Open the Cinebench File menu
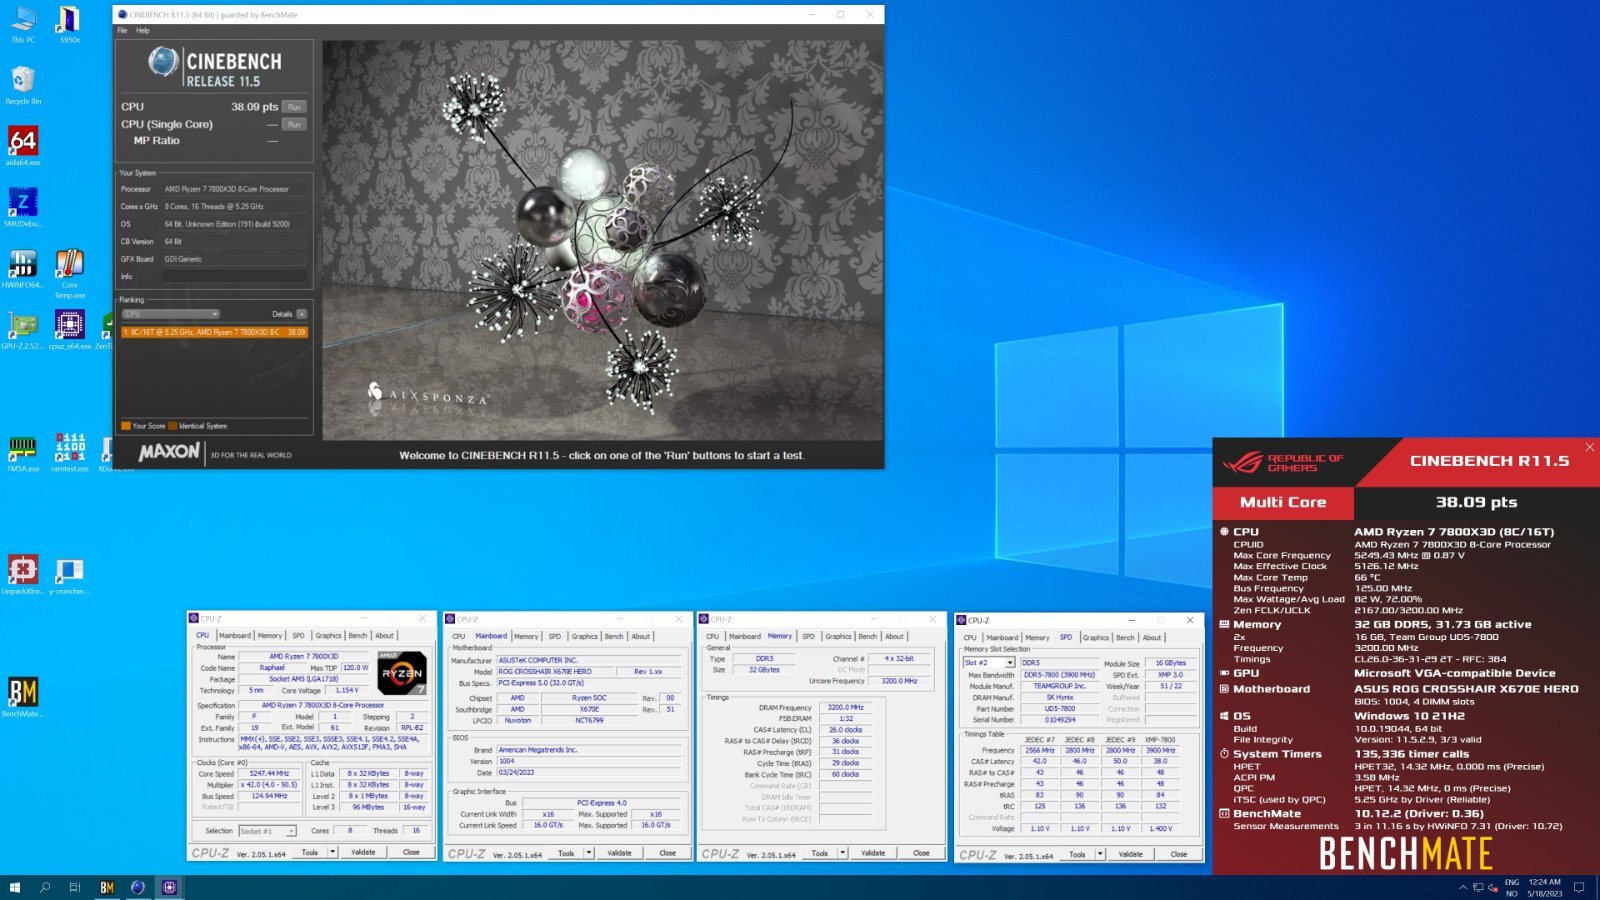1600x900 pixels. pyautogui.click(x=122, y=30)
